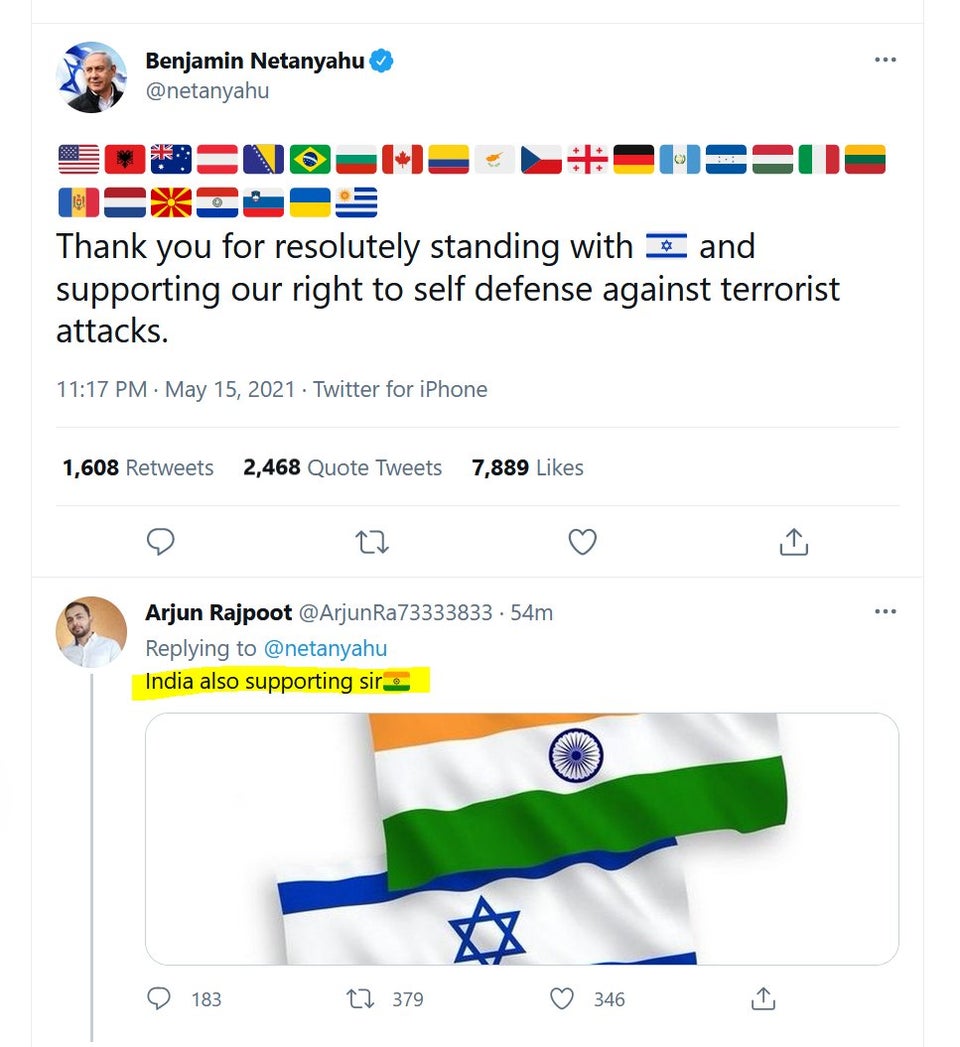This screenshot has height=1047, width=960.
Task: Reply to Netanyahu's main tweet
Action: point(161,542)
